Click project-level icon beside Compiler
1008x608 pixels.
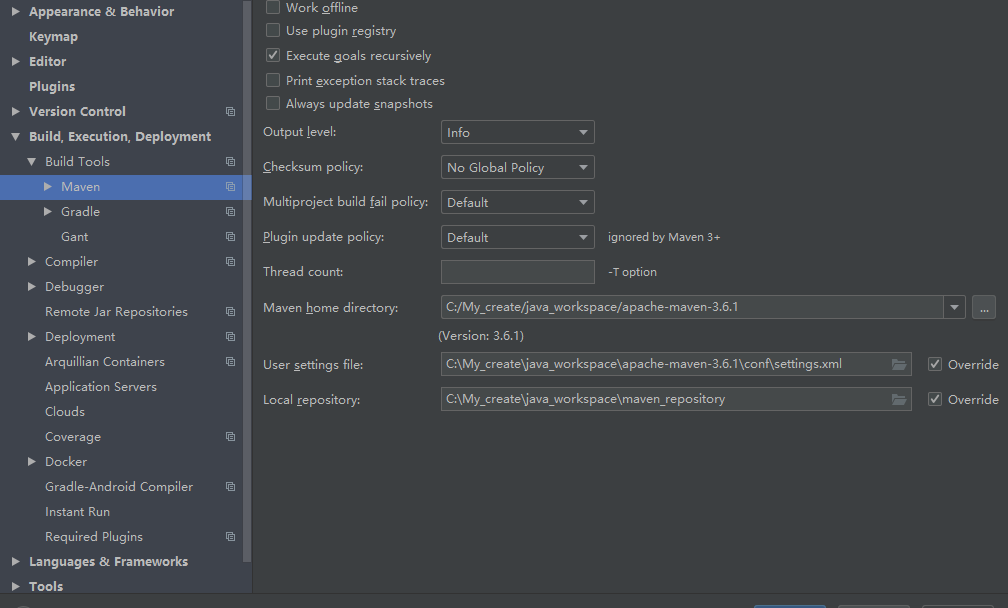[230, 262]
